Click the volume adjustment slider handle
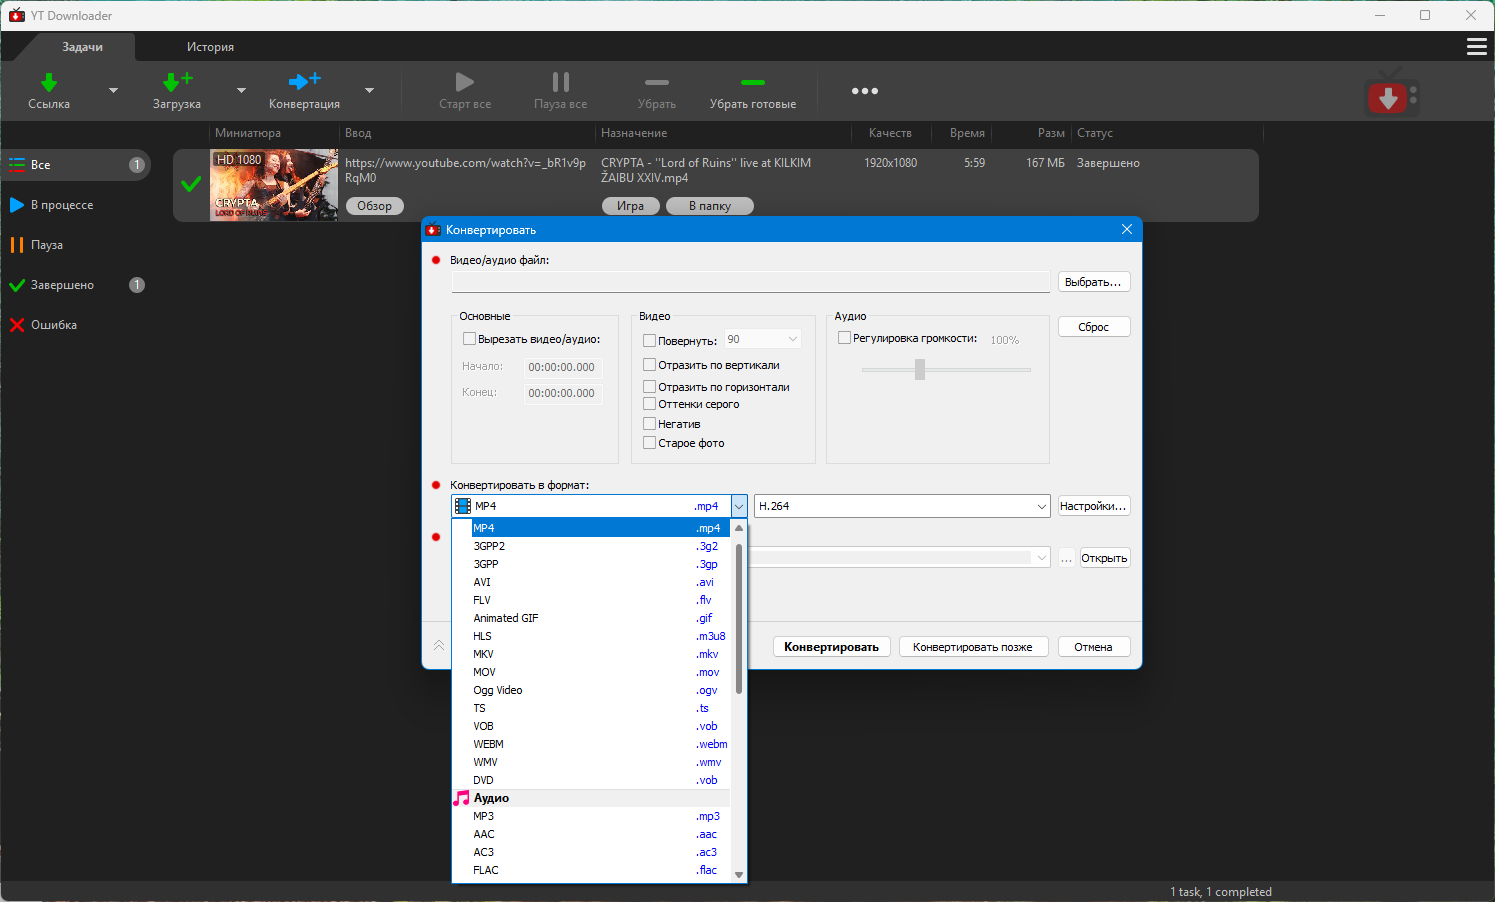The height and width of the screenshot is (902, 1495). (x=920, y=370)
